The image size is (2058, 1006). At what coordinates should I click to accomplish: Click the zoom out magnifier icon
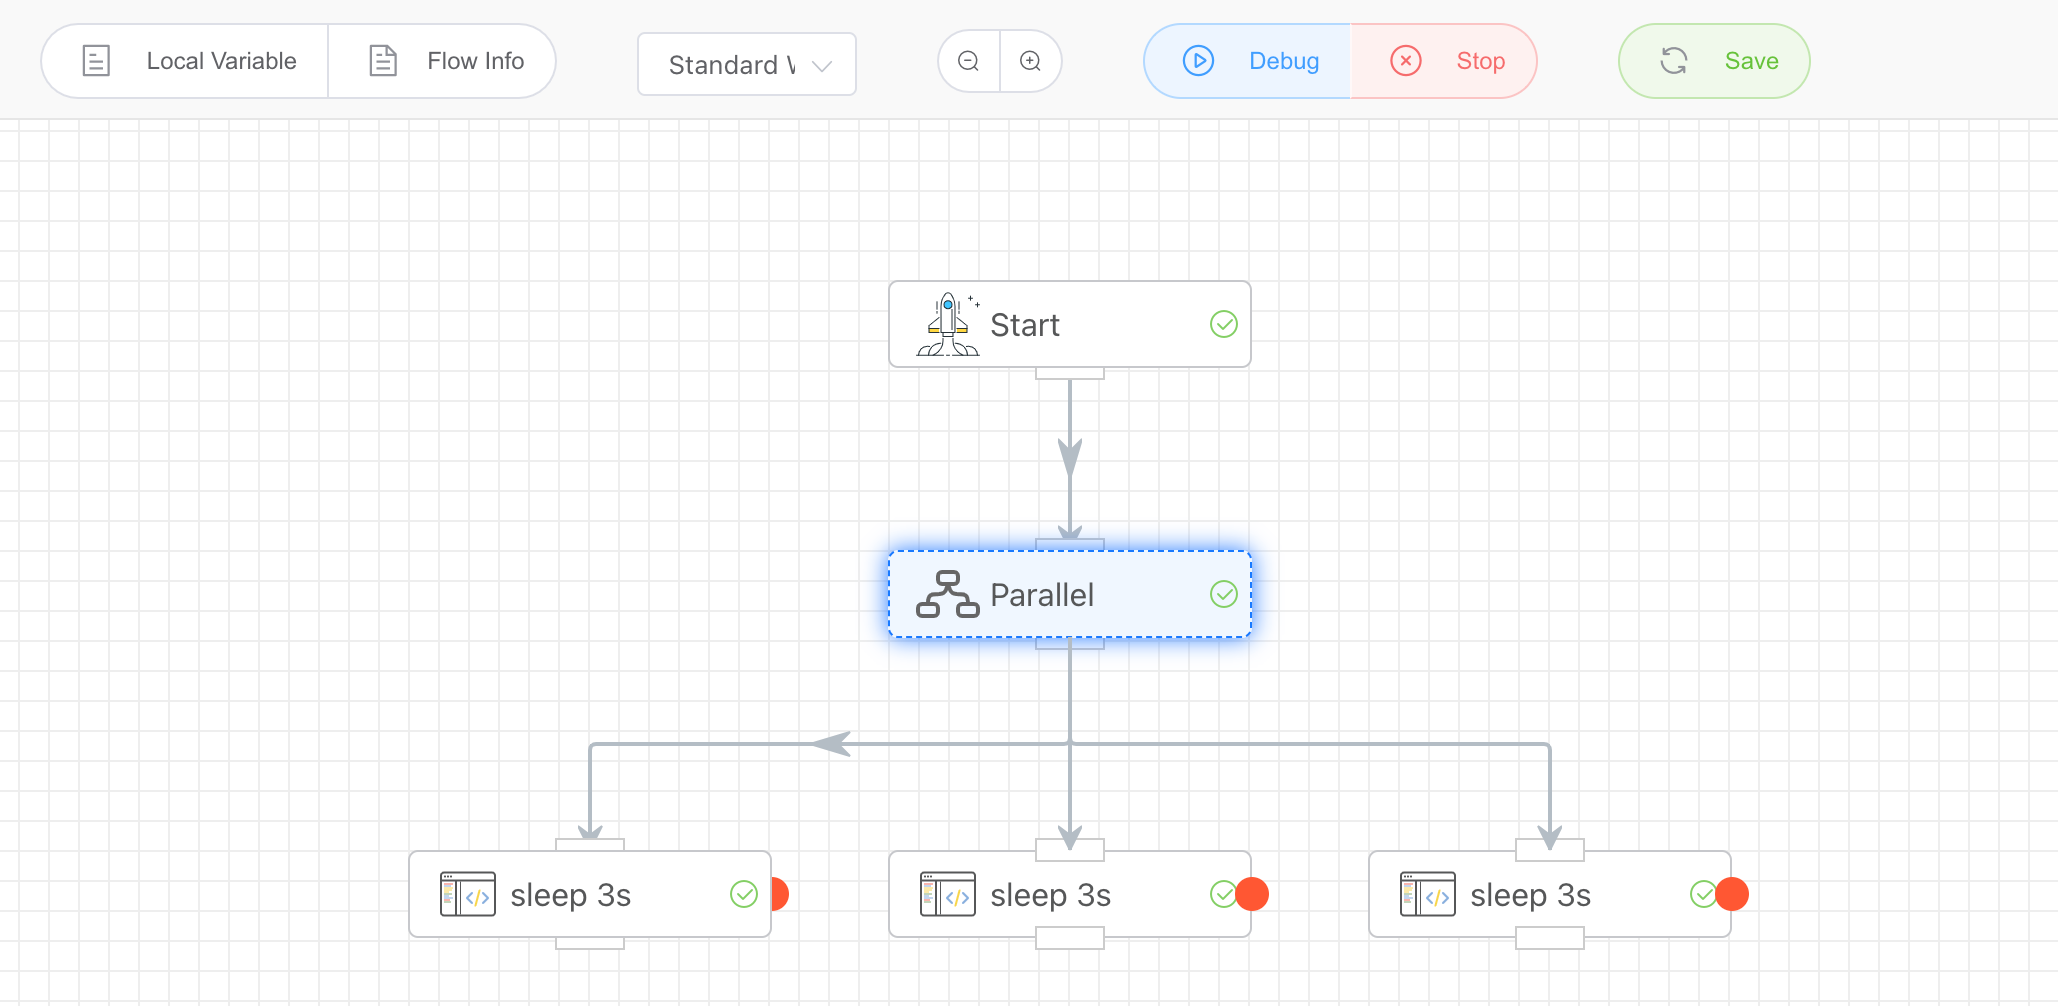(x=968, y=62)
